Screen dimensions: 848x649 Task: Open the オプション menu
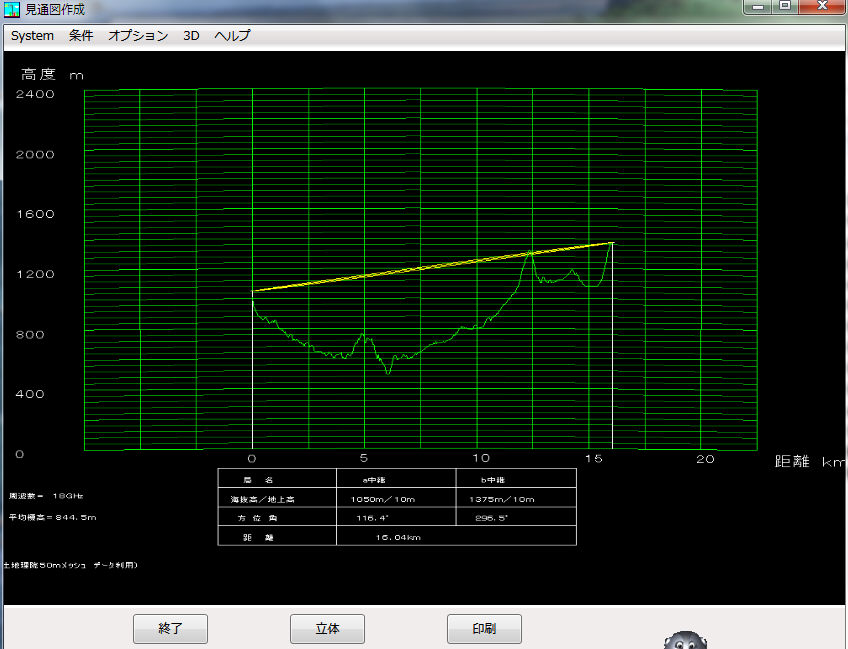[x=138, y=35]
